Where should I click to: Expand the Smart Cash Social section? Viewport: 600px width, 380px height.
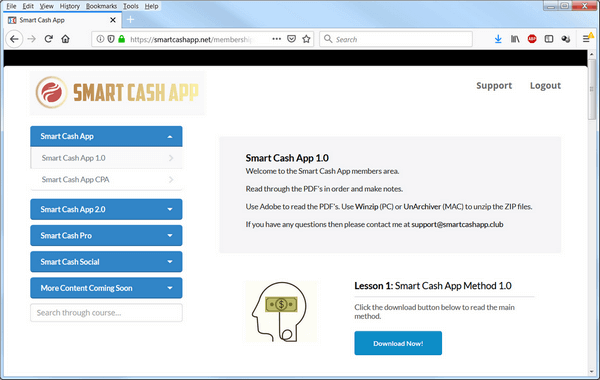[x=106, y=262]
